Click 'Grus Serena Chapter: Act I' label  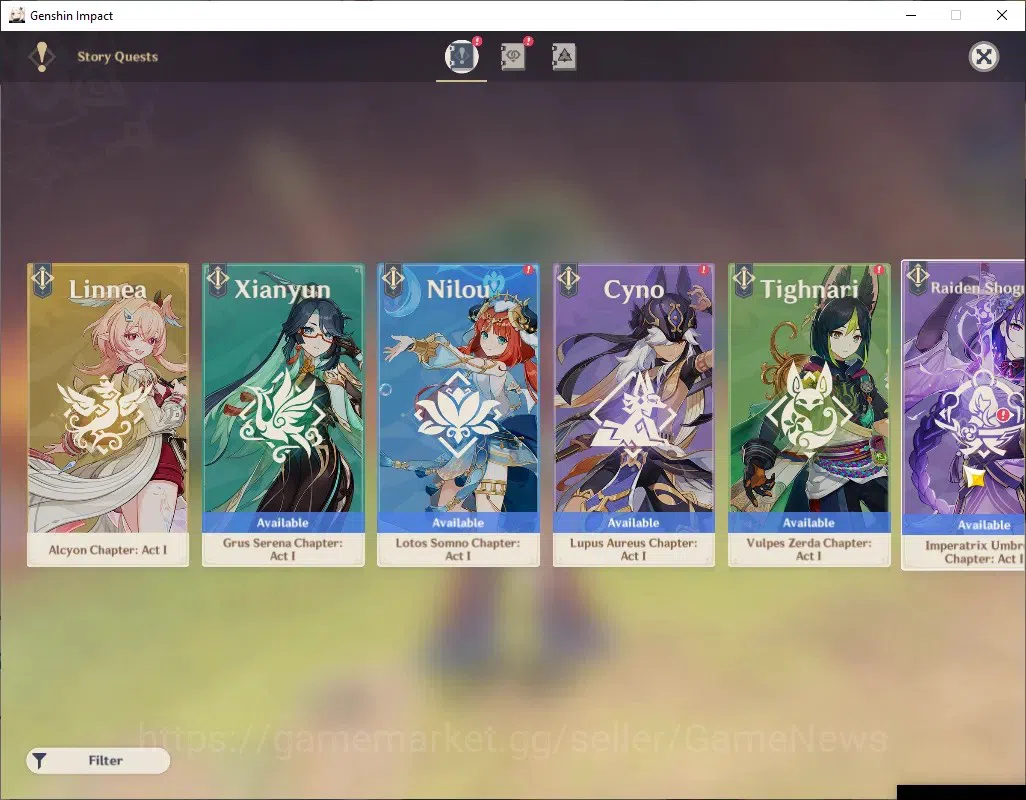pos(283,549)
